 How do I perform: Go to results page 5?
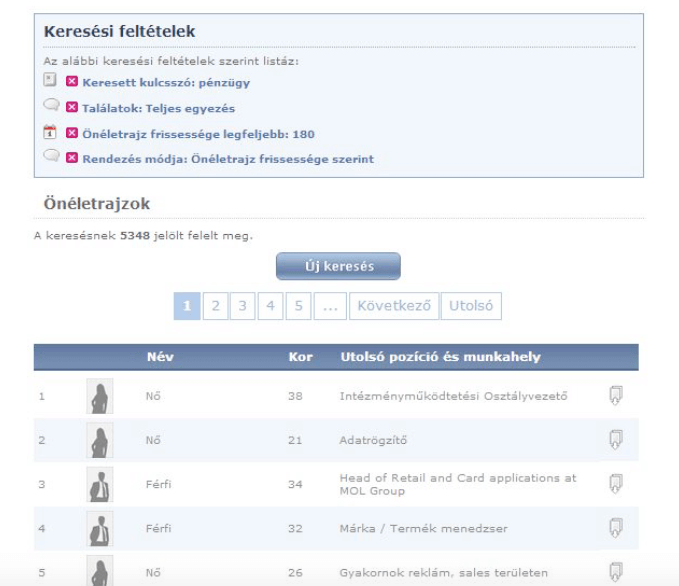(298, 306)
